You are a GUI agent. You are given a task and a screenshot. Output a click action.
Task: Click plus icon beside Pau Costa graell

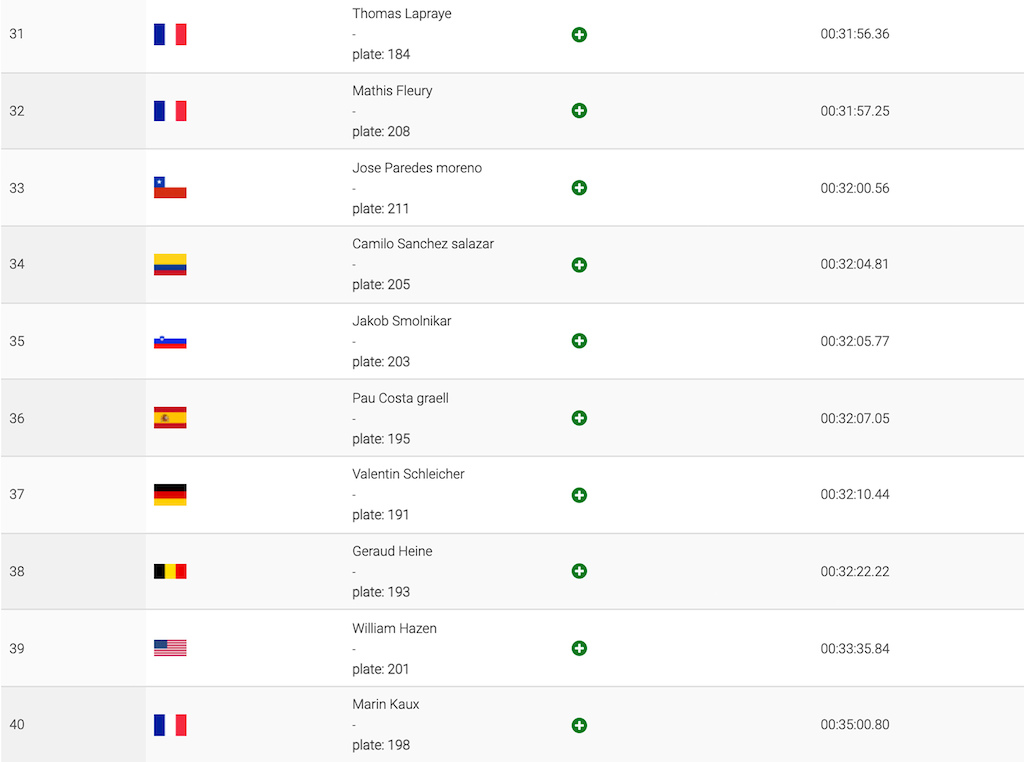(x=579, y=418)
